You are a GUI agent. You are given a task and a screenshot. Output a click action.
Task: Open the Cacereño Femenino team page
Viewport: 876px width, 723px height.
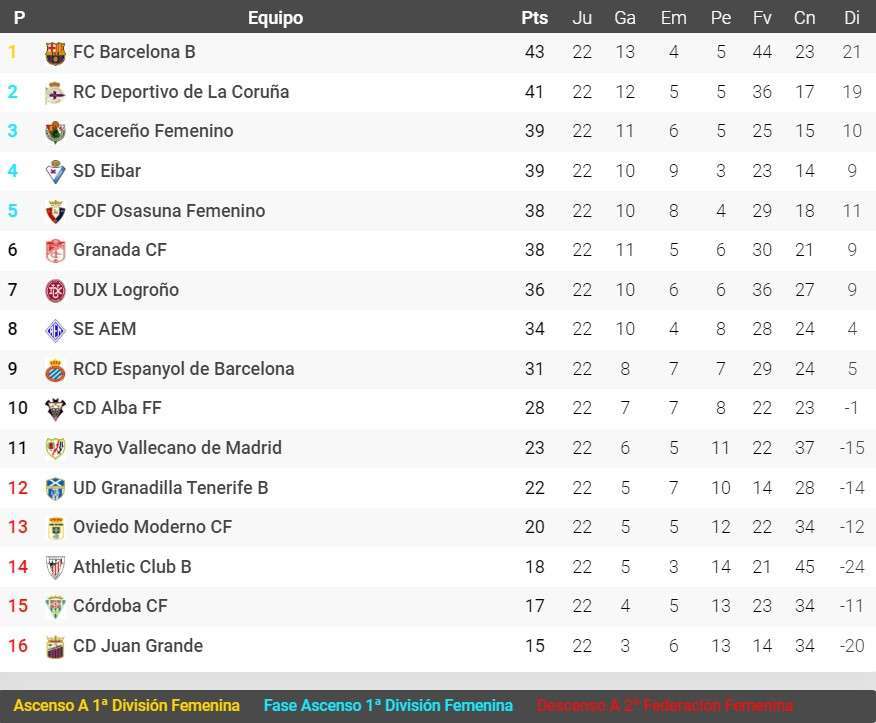point(153,130)
